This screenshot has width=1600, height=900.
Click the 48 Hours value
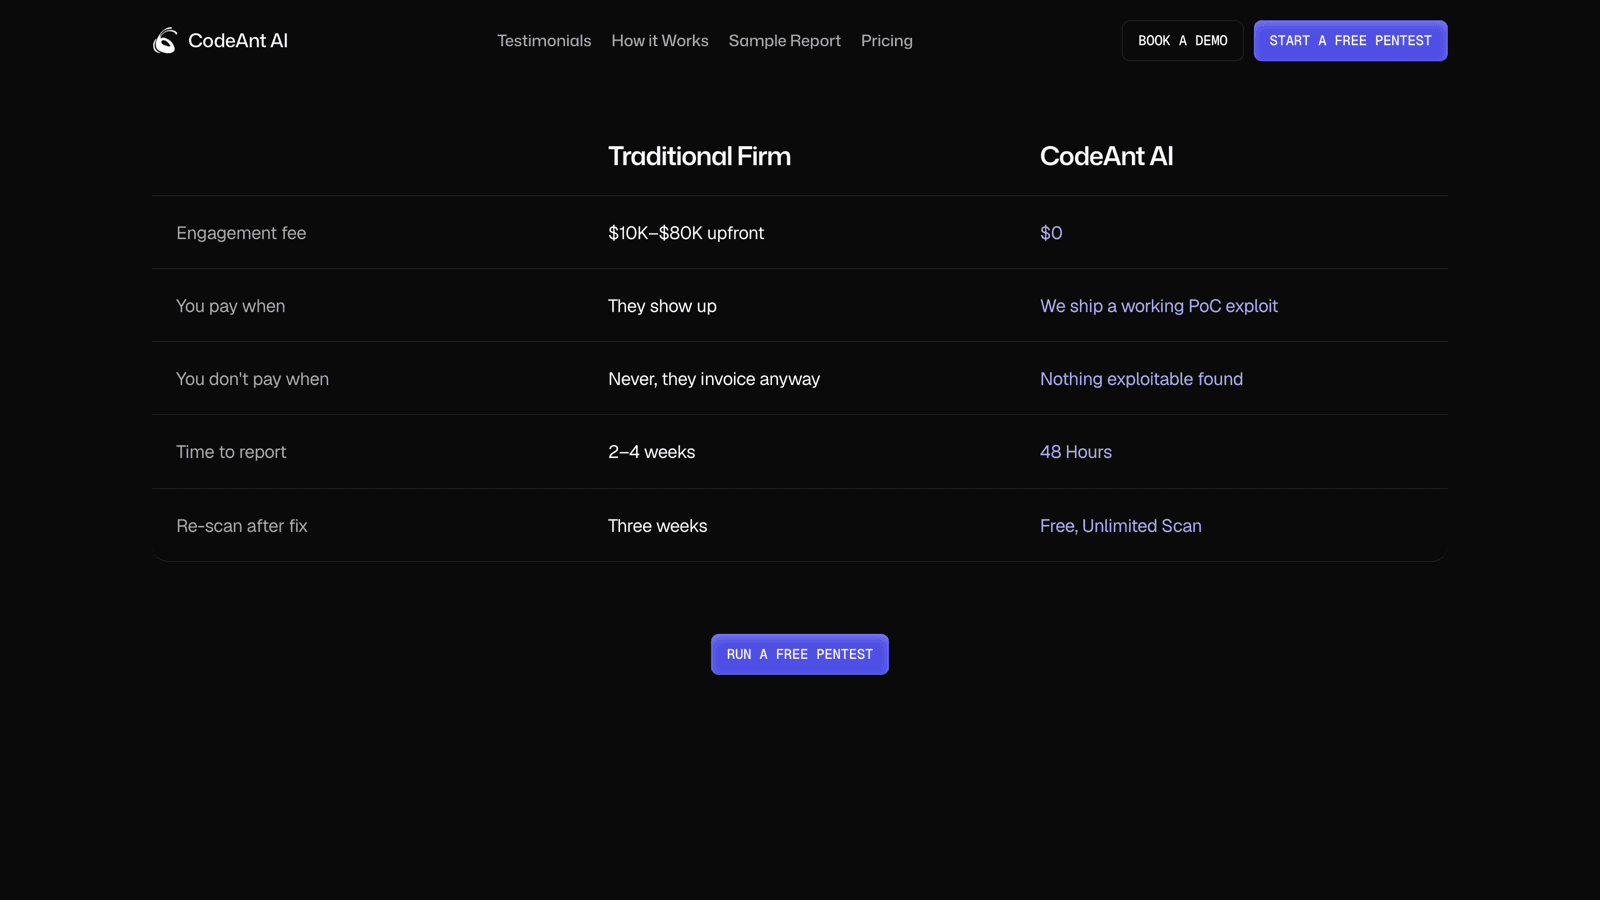click(x=1076, y=452)
